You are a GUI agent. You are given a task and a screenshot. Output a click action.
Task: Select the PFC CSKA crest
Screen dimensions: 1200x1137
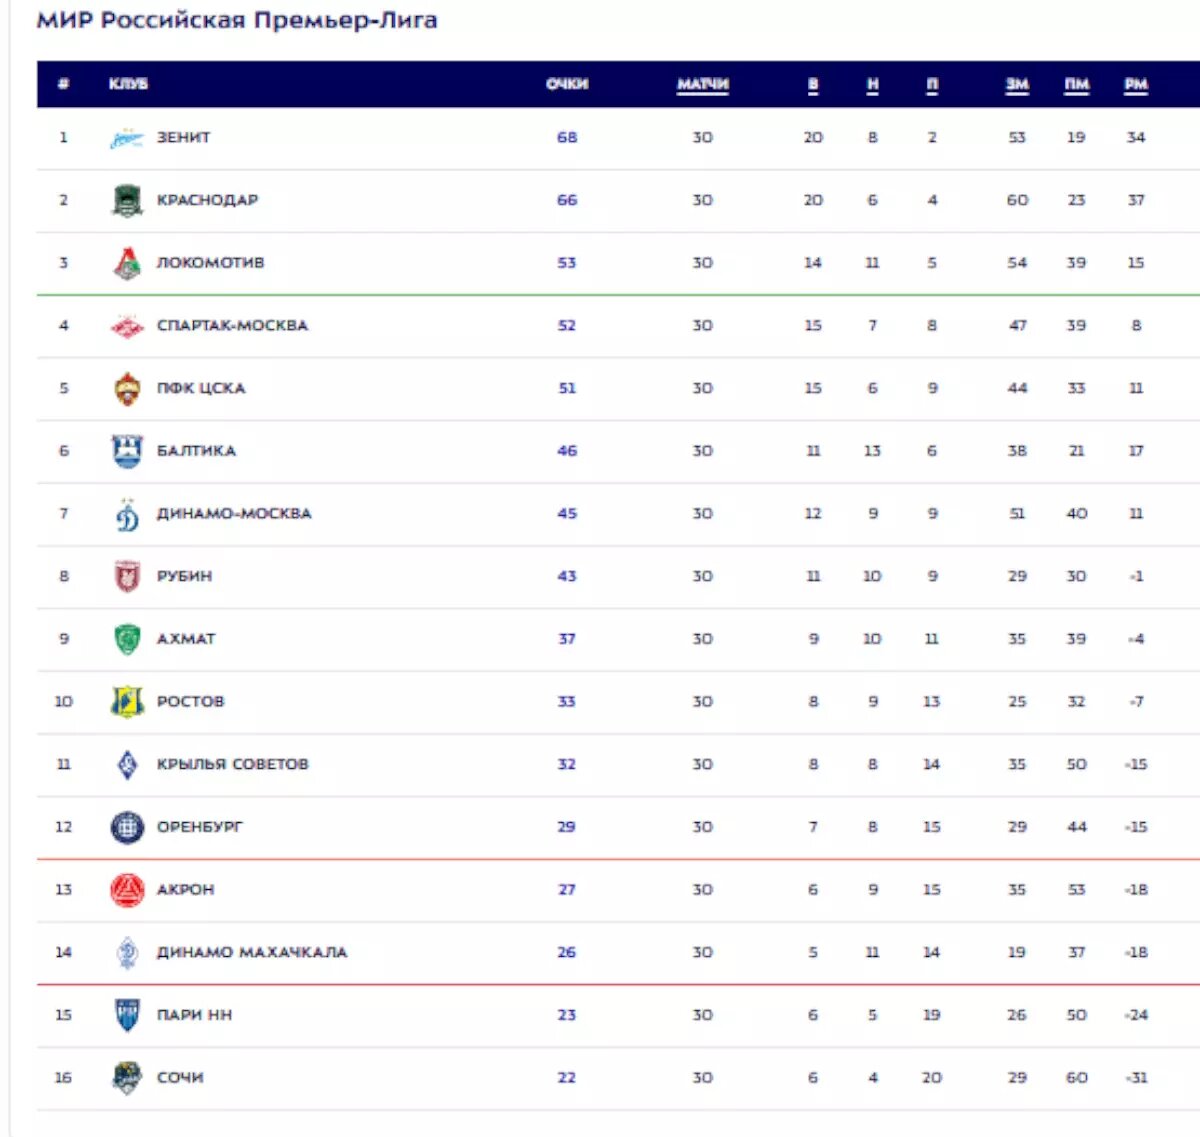[x=127, y=388]
